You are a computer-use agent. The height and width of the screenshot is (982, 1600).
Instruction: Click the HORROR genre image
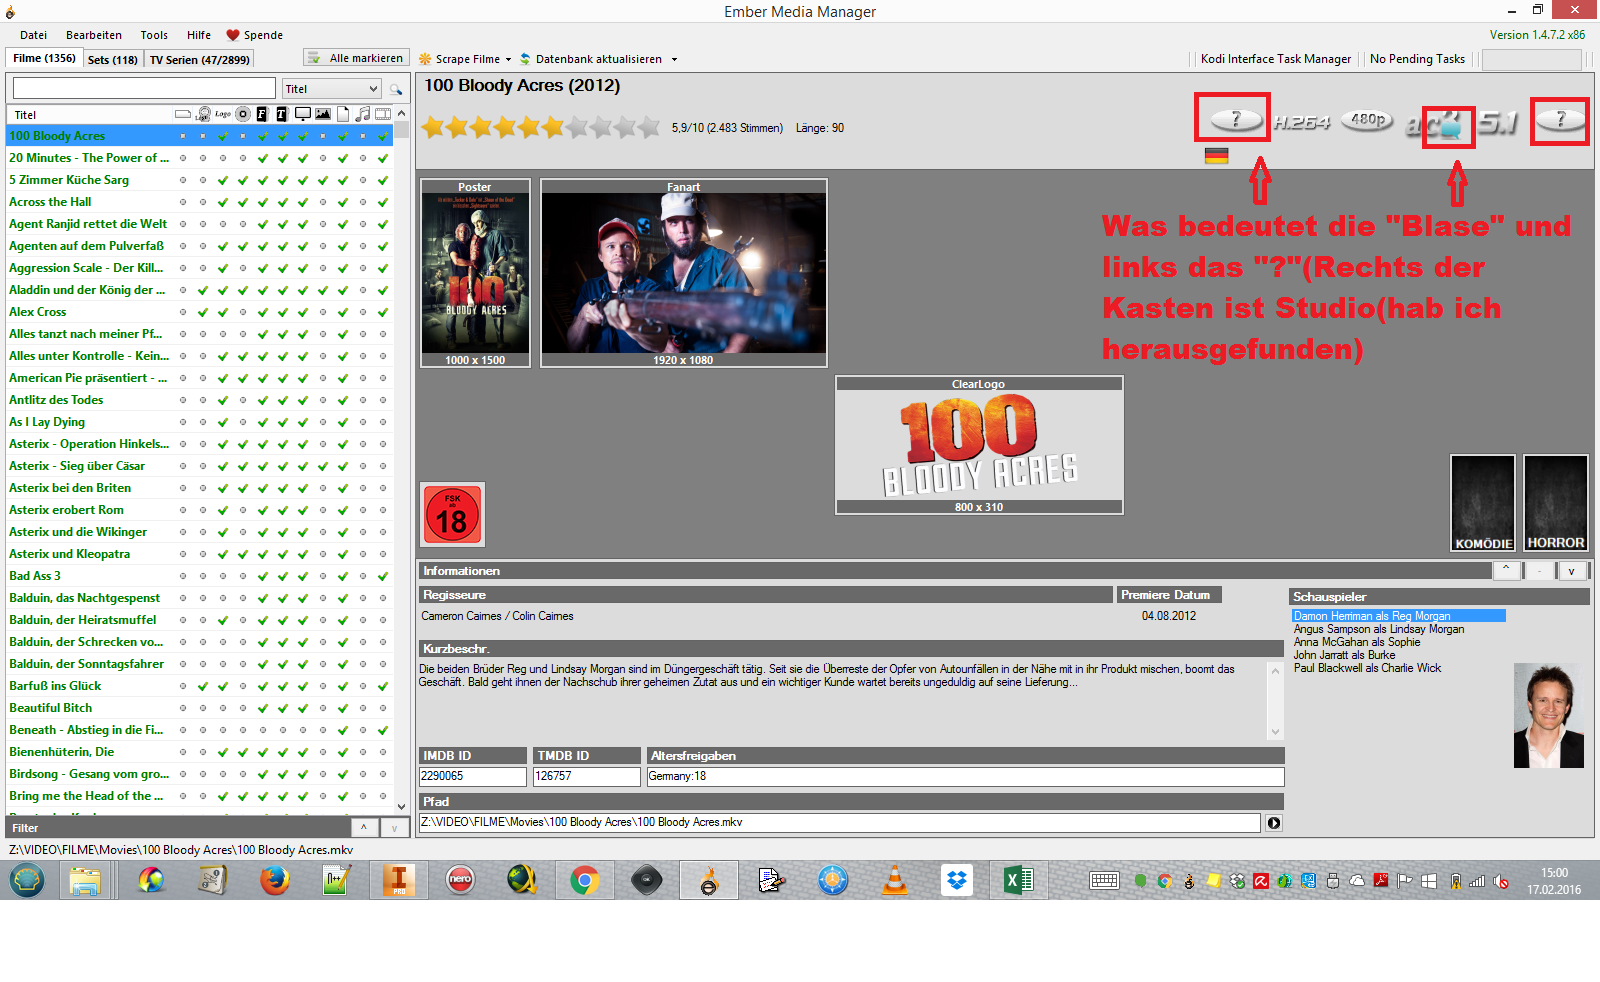point(1556,503)
